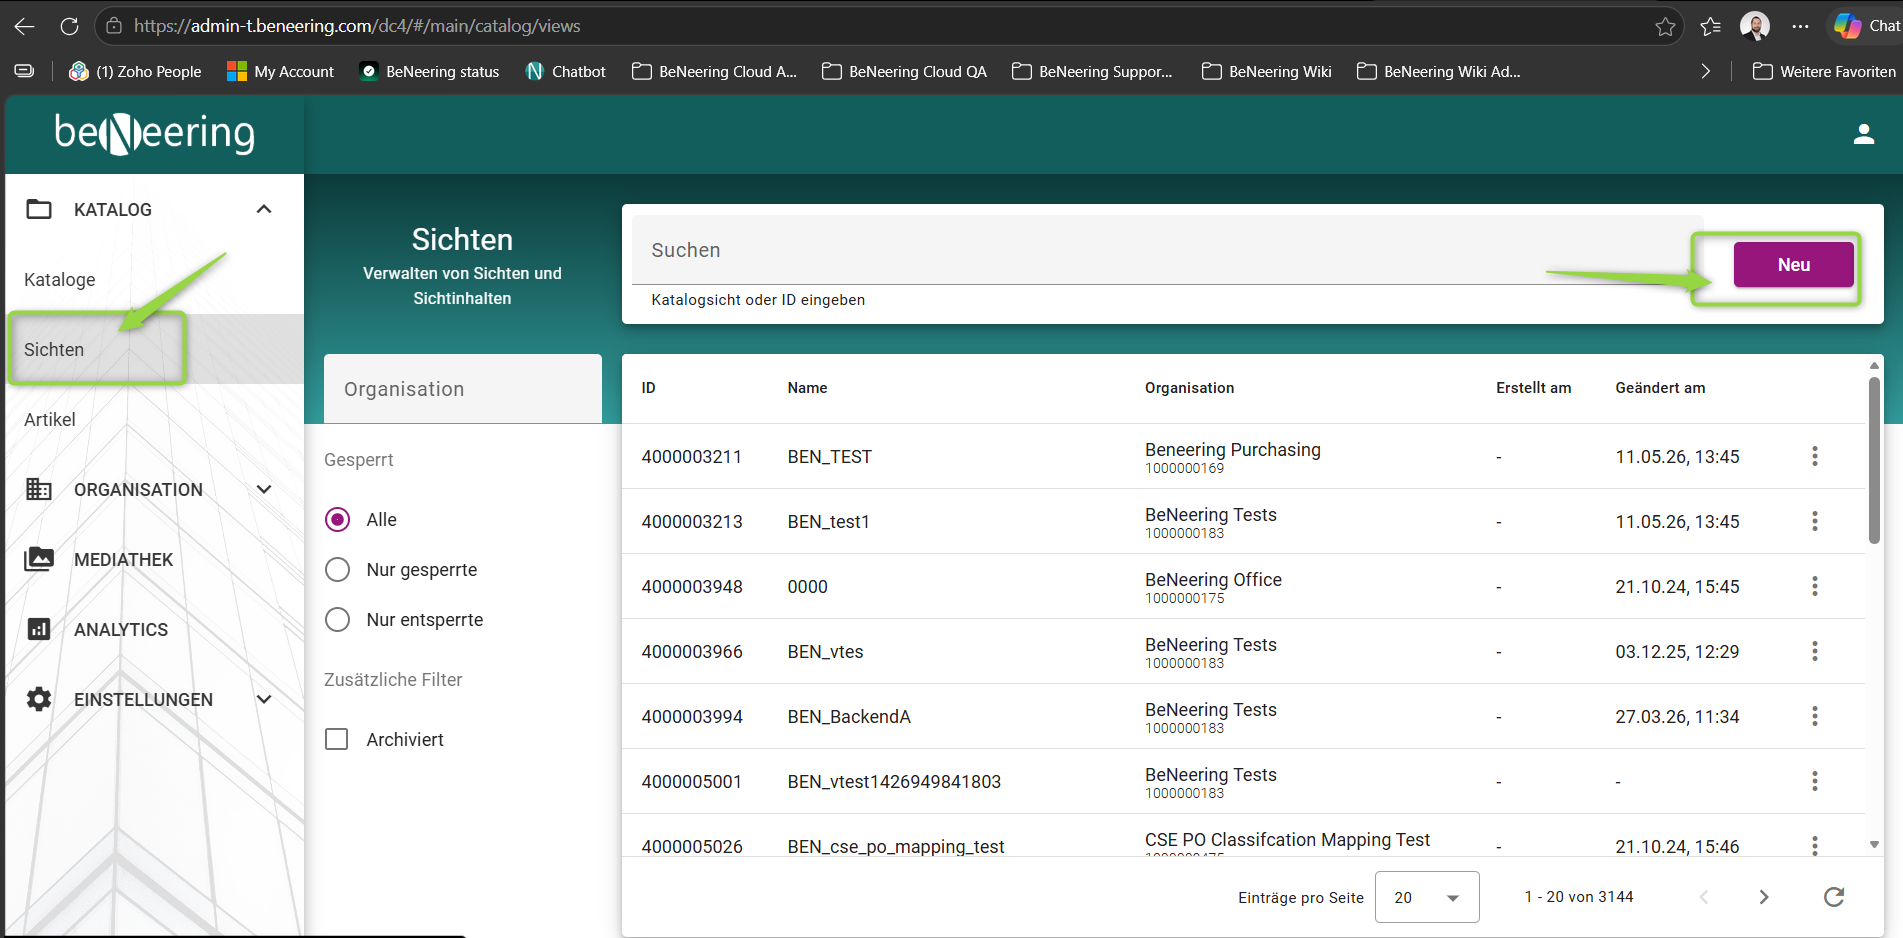
Task: Open MEDIATHEK section
Action: [124, 560]
